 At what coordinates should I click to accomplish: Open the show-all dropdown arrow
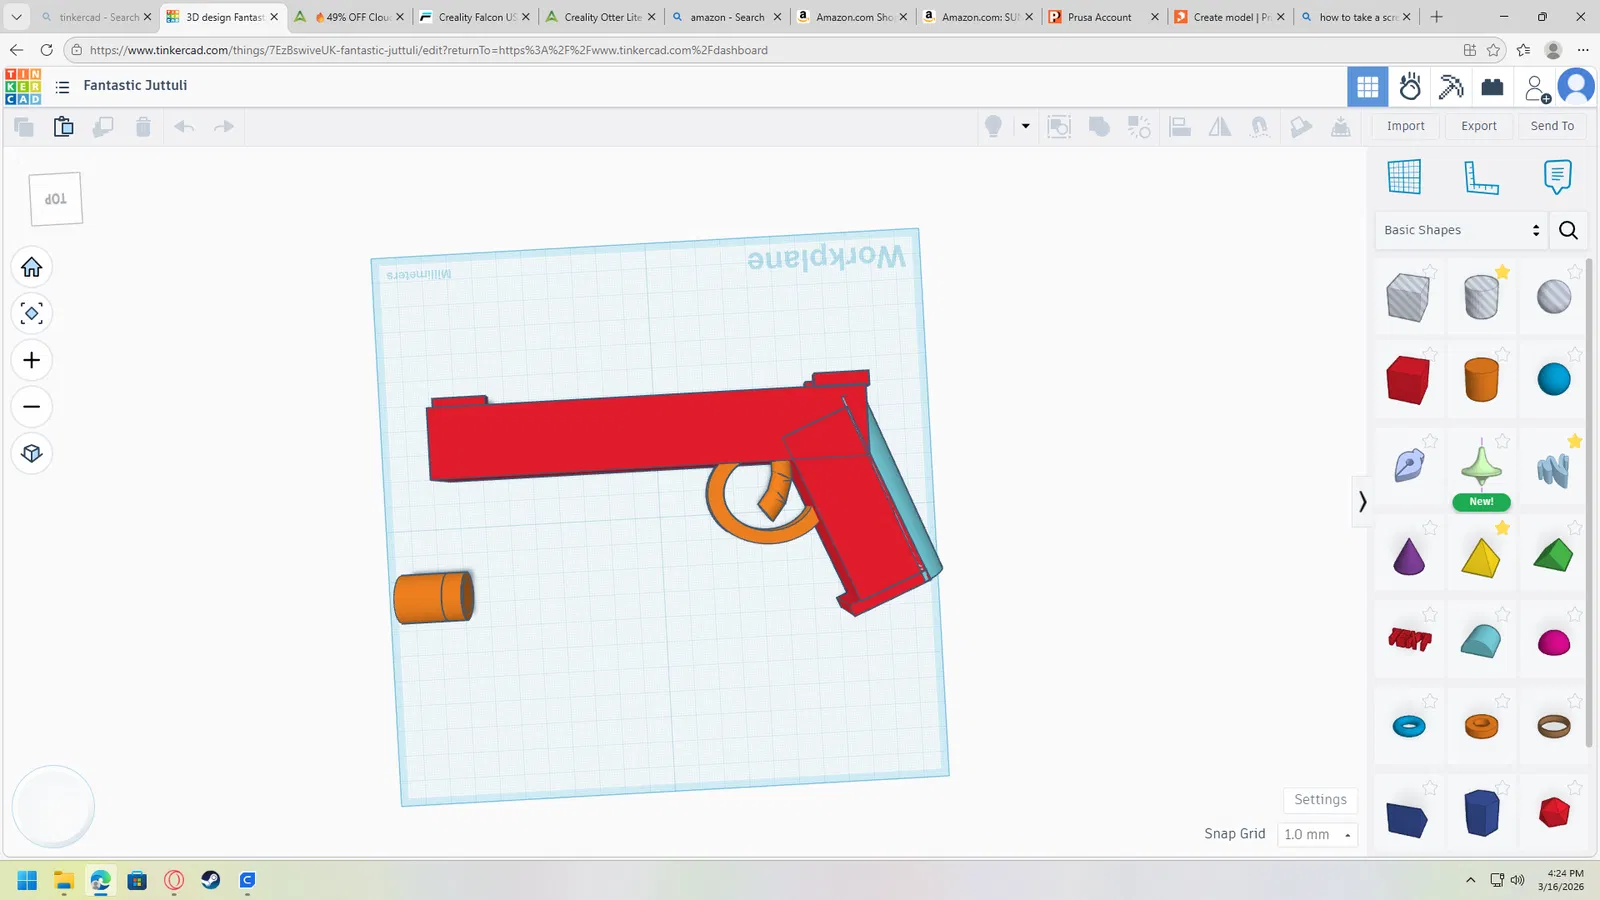pos(1025,126)
